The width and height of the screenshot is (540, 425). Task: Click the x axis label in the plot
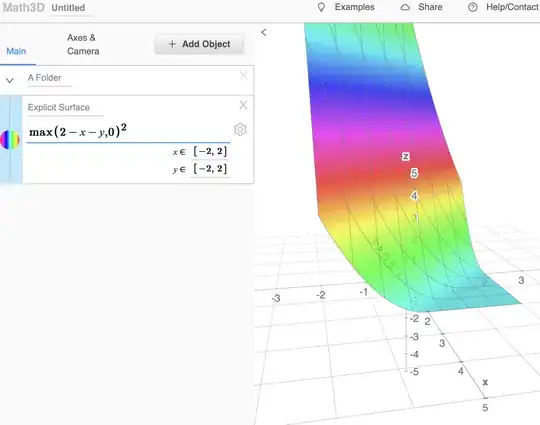485,382
